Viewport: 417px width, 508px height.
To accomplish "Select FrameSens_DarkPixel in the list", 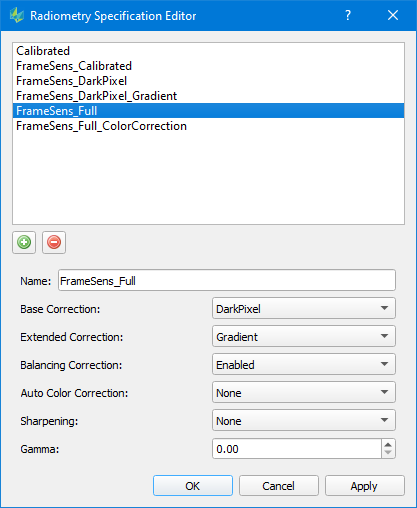I will (x=208, y=81).
